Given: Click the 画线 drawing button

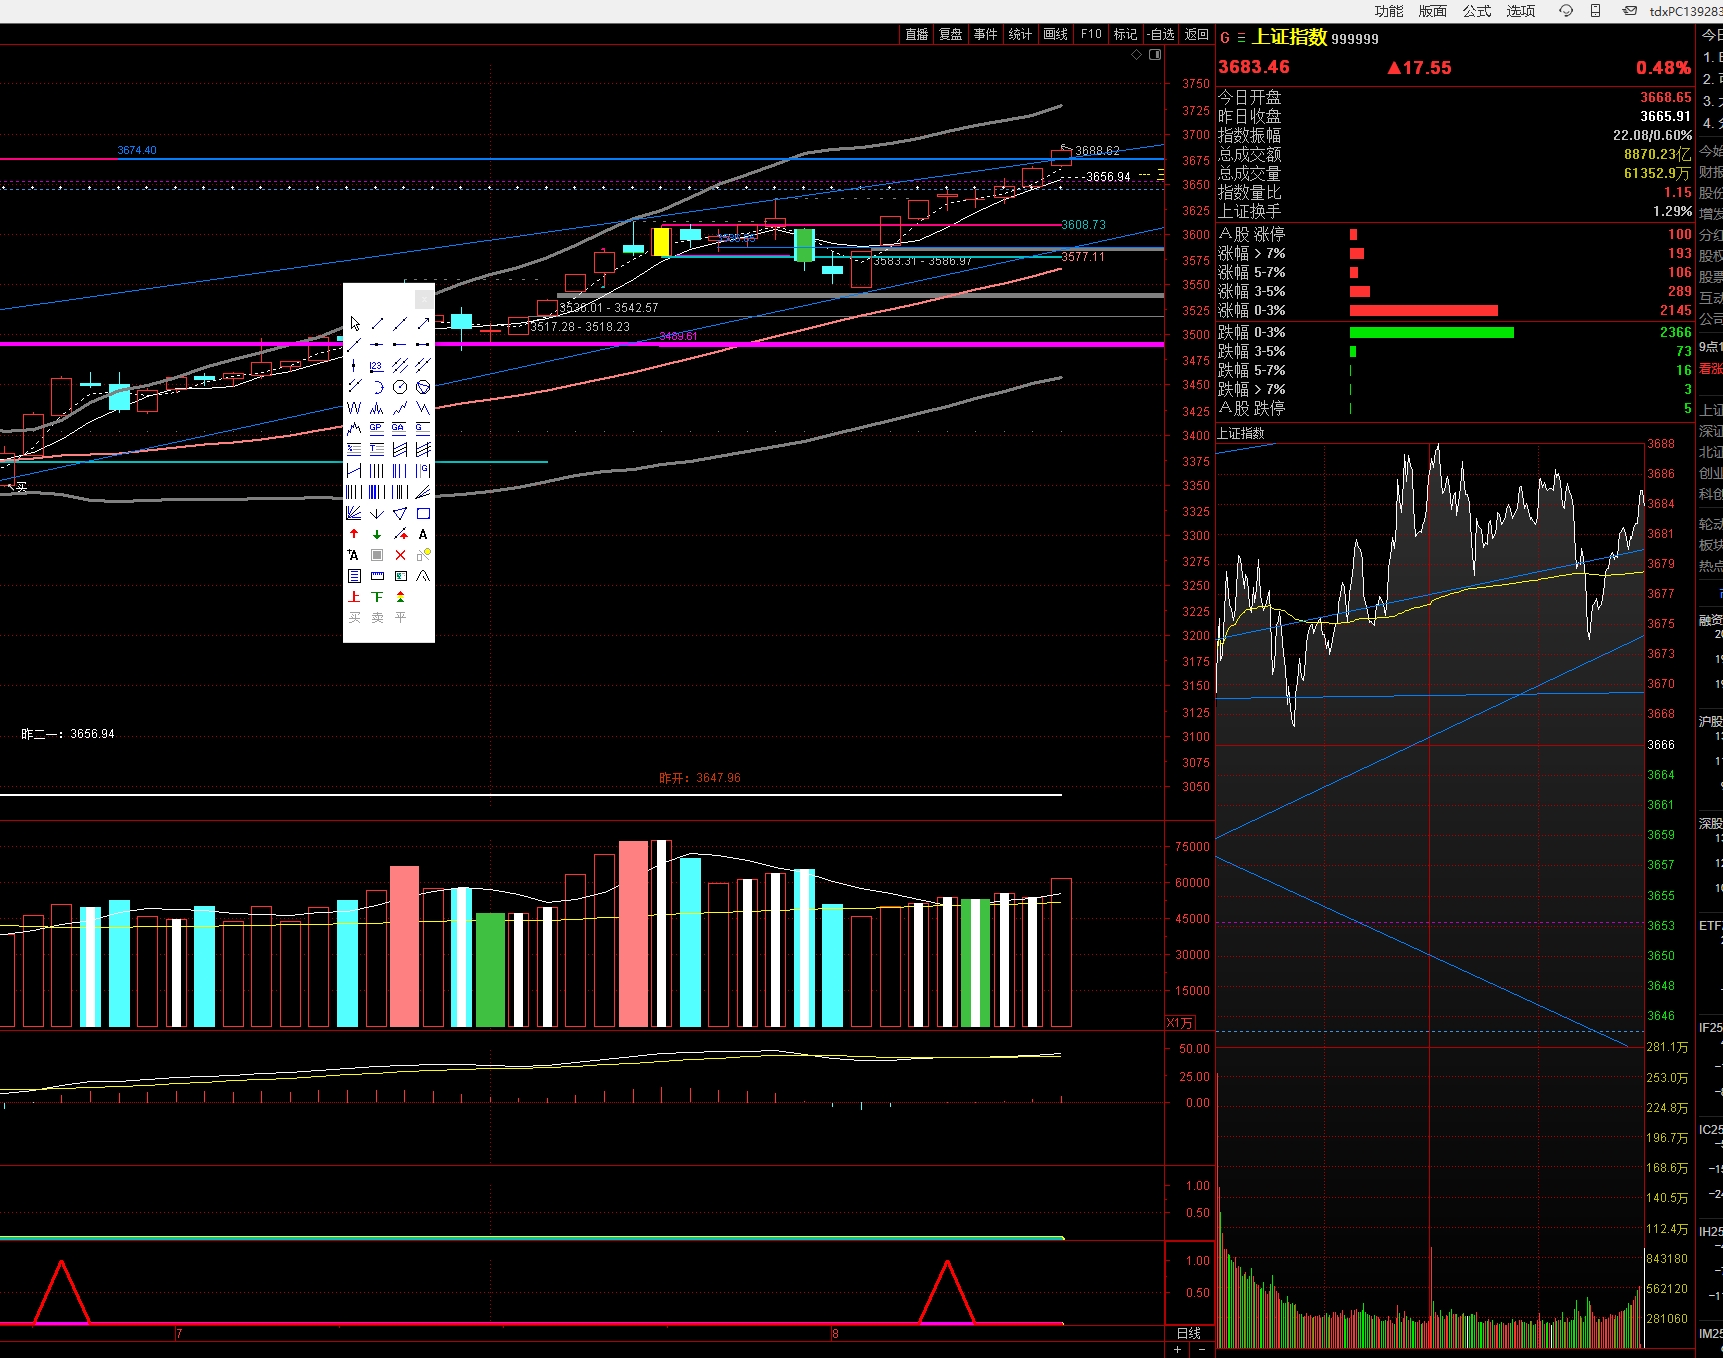Looking at the screenshot, I should point(1056,34).
